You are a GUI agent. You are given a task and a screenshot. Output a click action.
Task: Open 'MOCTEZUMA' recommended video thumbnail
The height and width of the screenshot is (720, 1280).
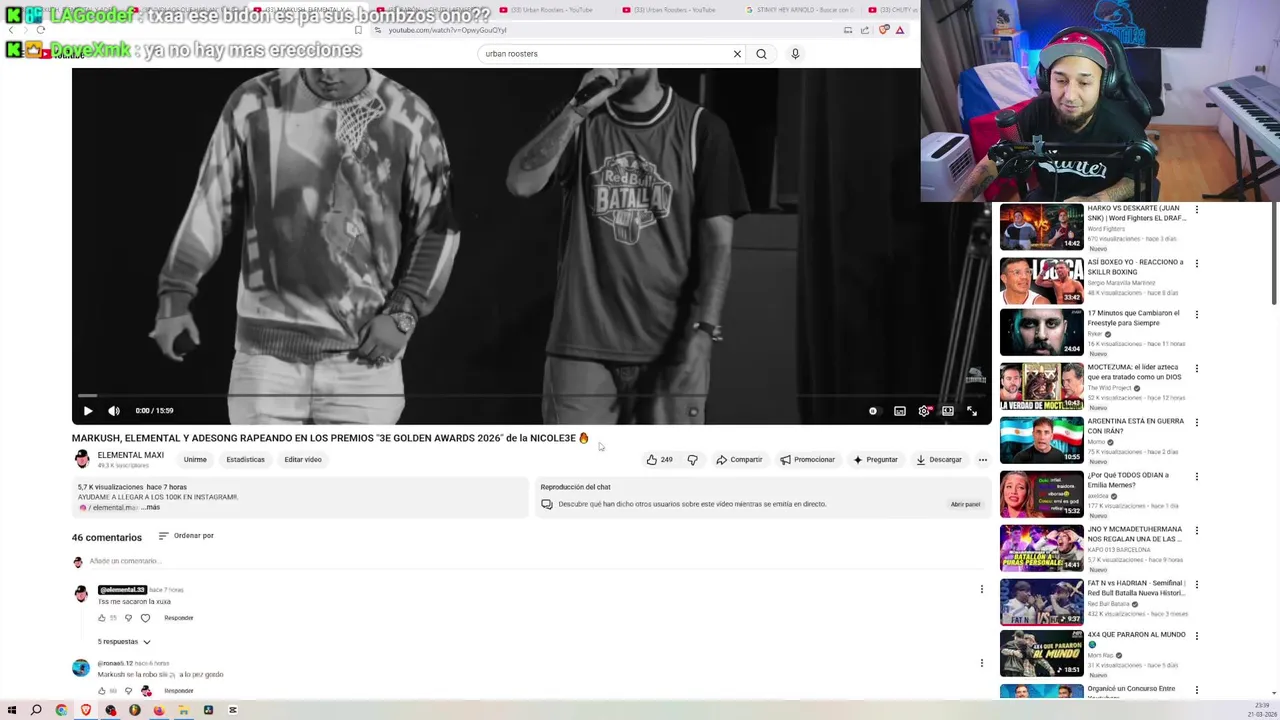[1041, 387]
